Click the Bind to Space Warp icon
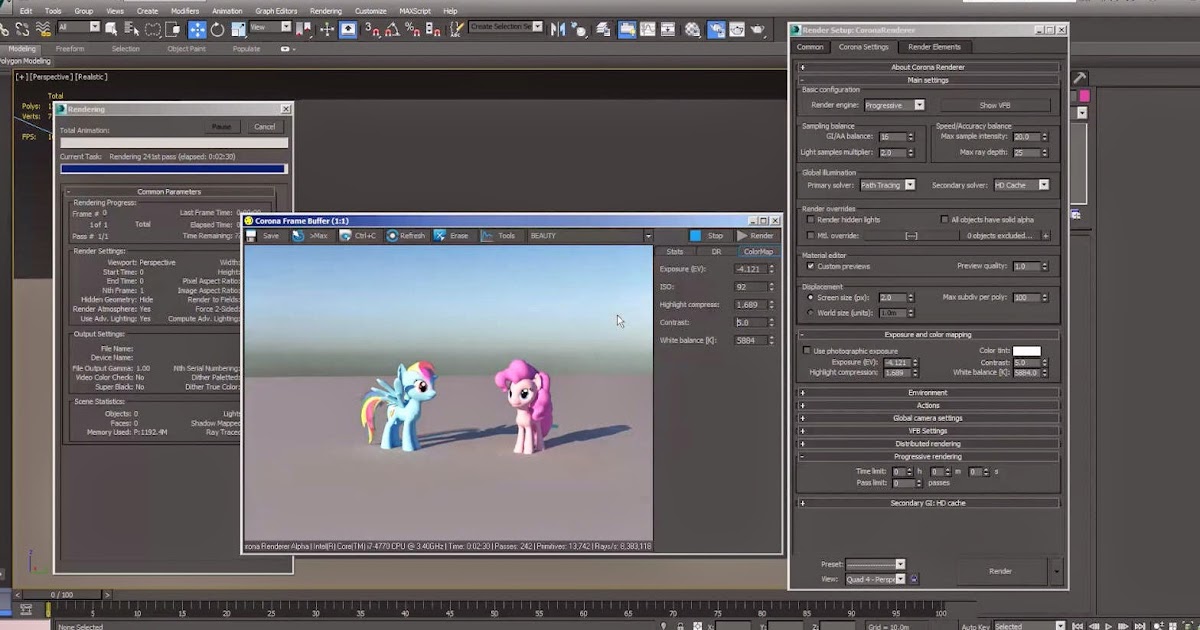 coord(44,30)
